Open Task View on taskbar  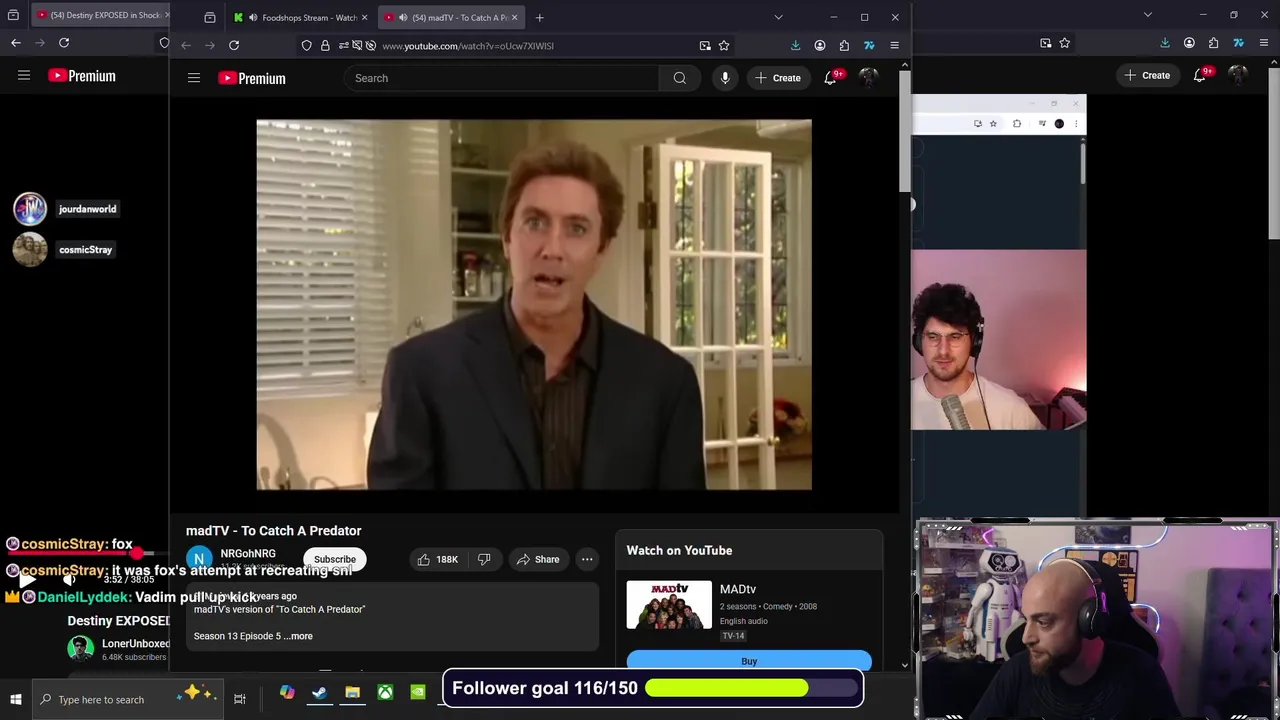coord(240,699)
